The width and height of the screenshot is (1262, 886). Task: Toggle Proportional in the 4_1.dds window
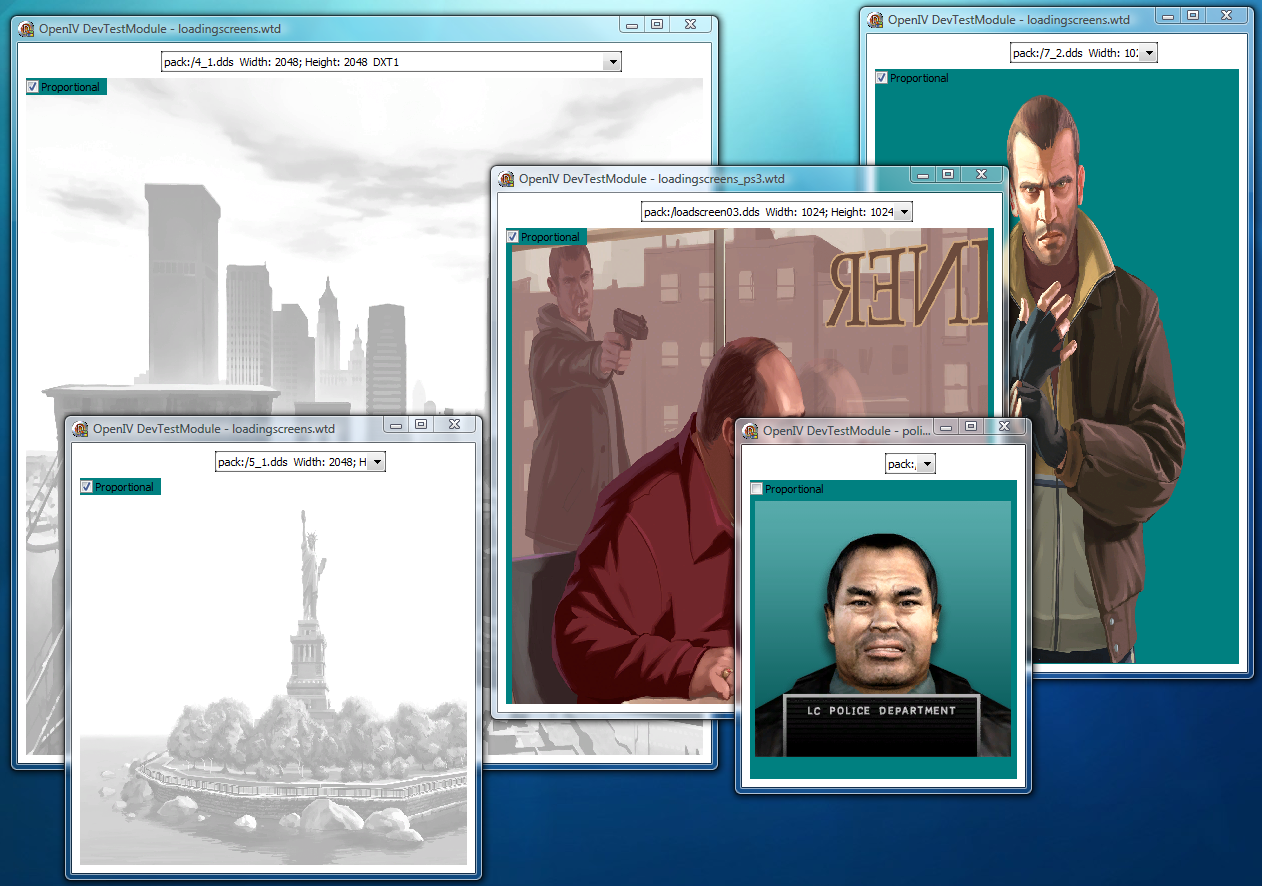tap(33, 87)
